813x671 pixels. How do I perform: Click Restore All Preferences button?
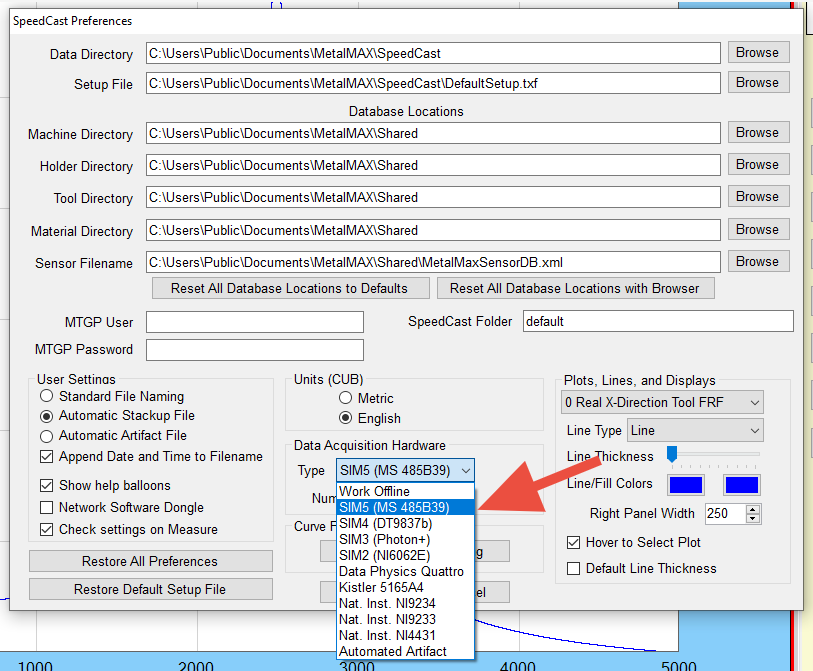pos(150,561)
